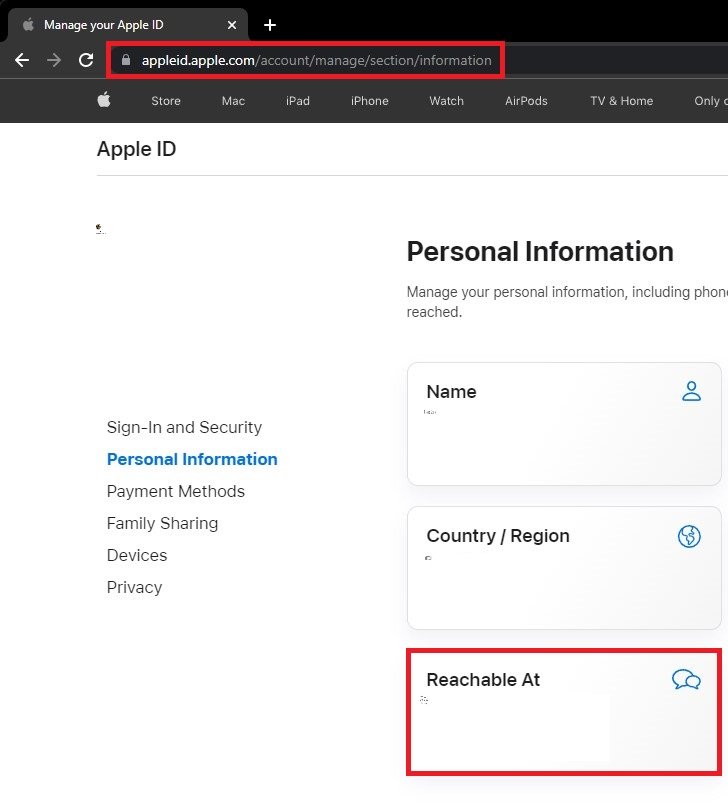
Task: Open Family Sharing in sidebar
Action: pyautogui.click(x=162, y=523)
